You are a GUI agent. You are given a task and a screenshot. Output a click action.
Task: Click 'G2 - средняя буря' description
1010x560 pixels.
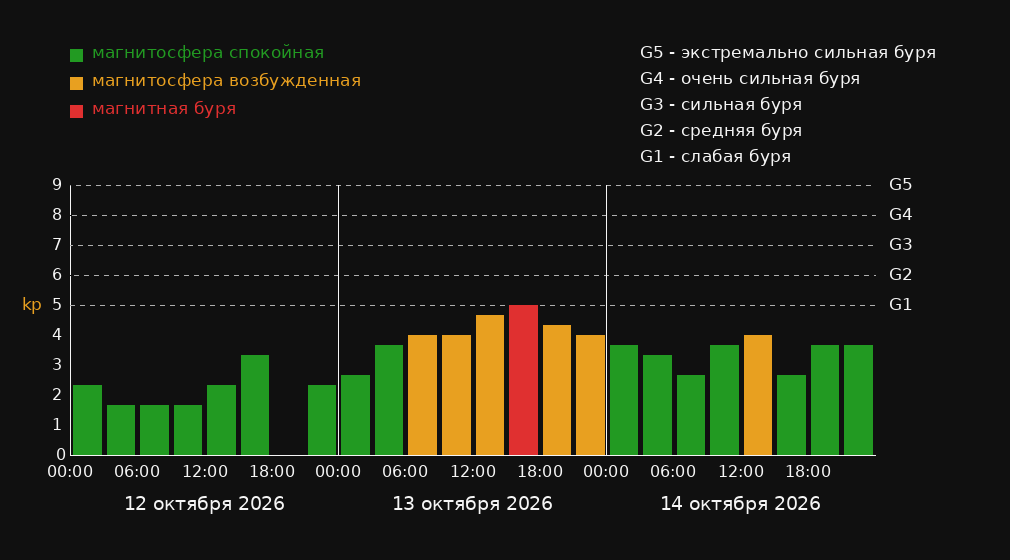tap(721, 131)
